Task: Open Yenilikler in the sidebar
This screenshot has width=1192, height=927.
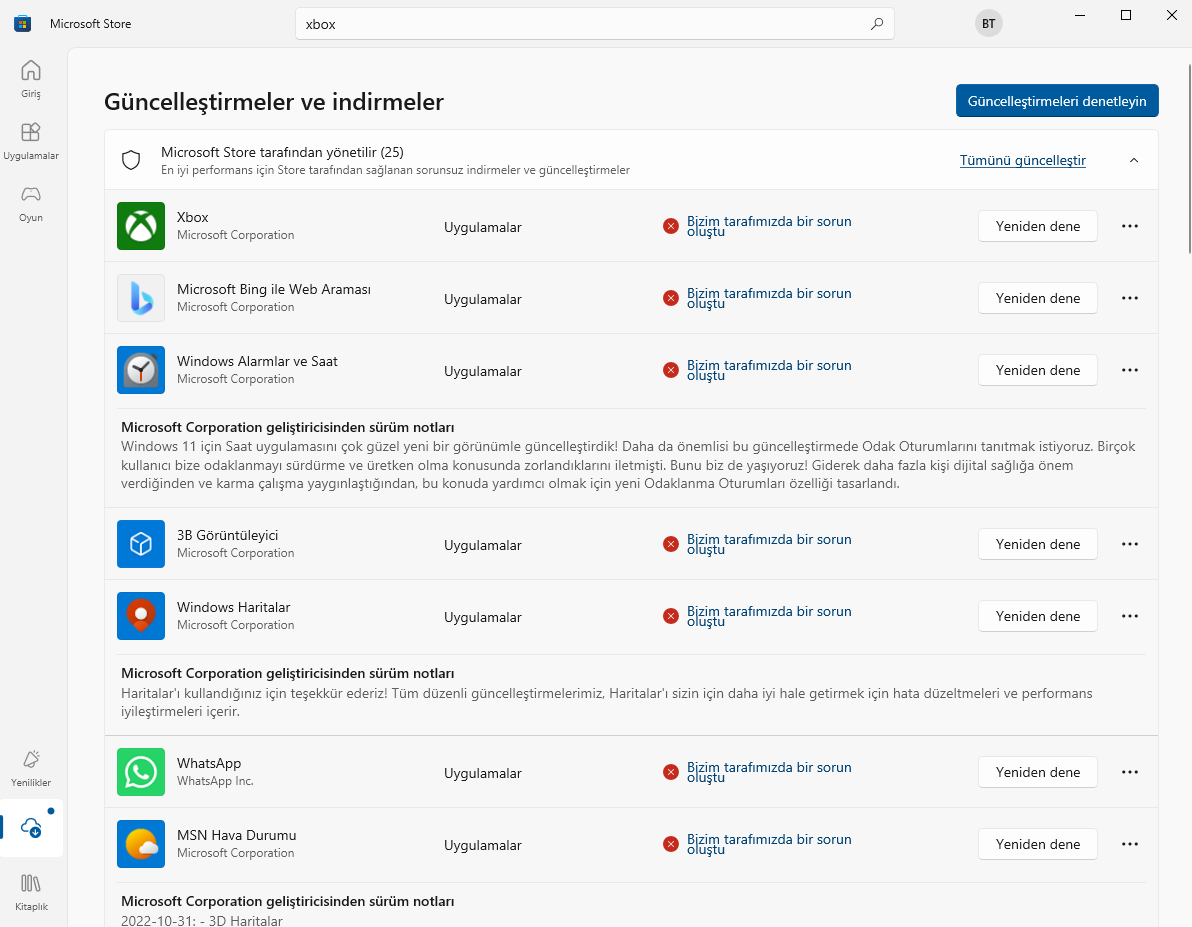Action: [30, 769]
